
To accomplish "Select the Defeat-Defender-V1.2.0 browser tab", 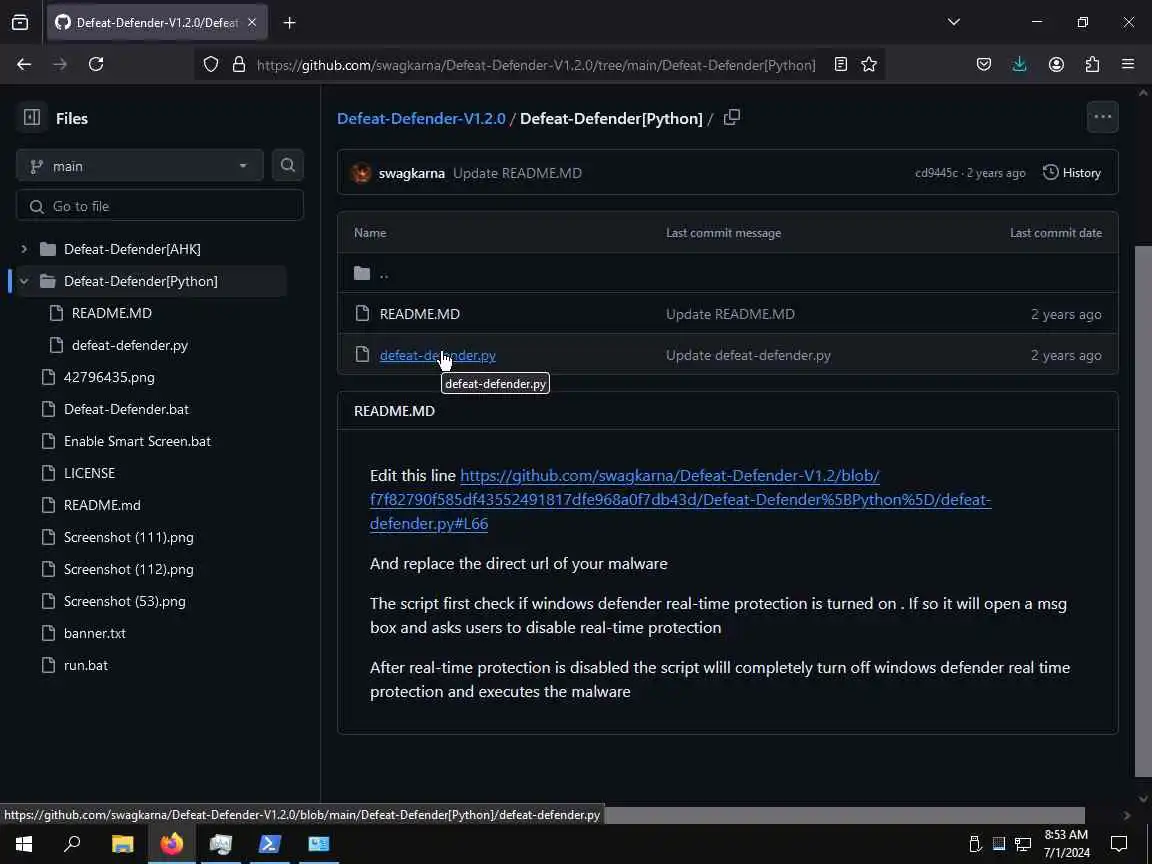I will pos(157,23).
